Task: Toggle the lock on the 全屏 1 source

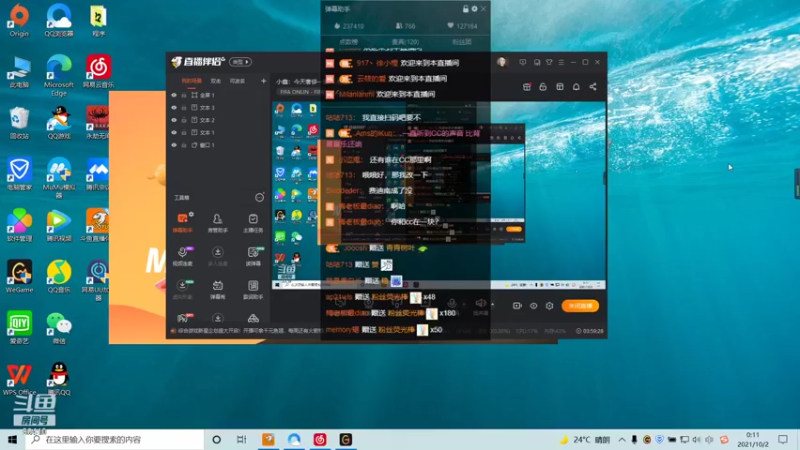Action: point(184,95)
